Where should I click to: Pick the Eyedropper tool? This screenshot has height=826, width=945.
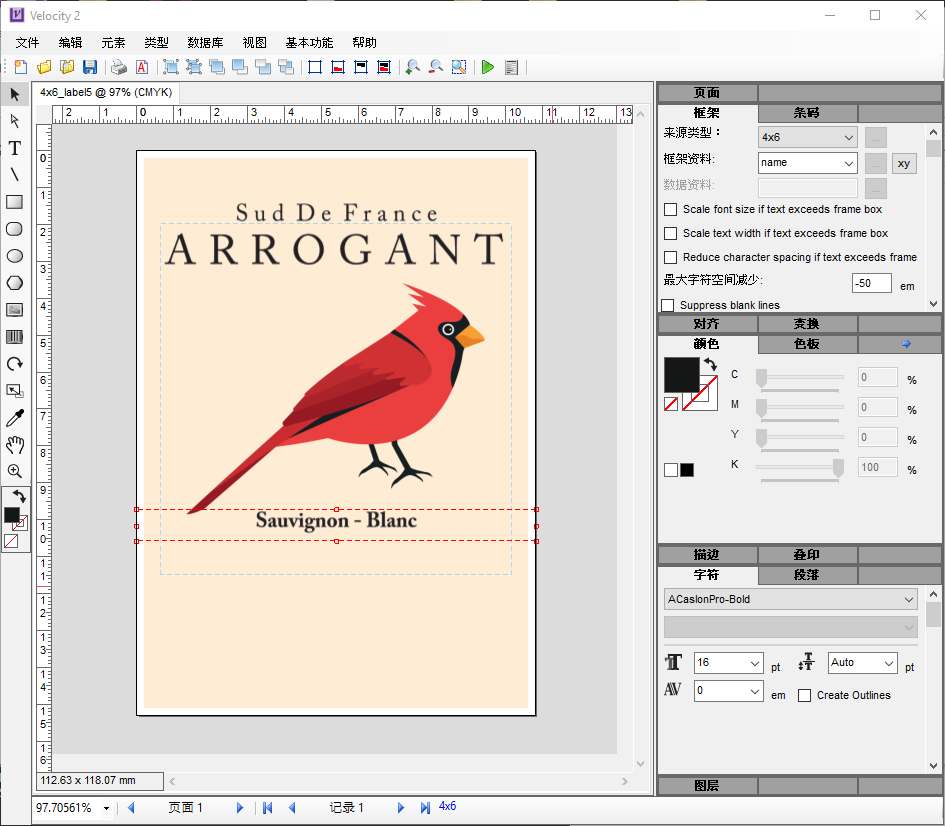point(15,418)
